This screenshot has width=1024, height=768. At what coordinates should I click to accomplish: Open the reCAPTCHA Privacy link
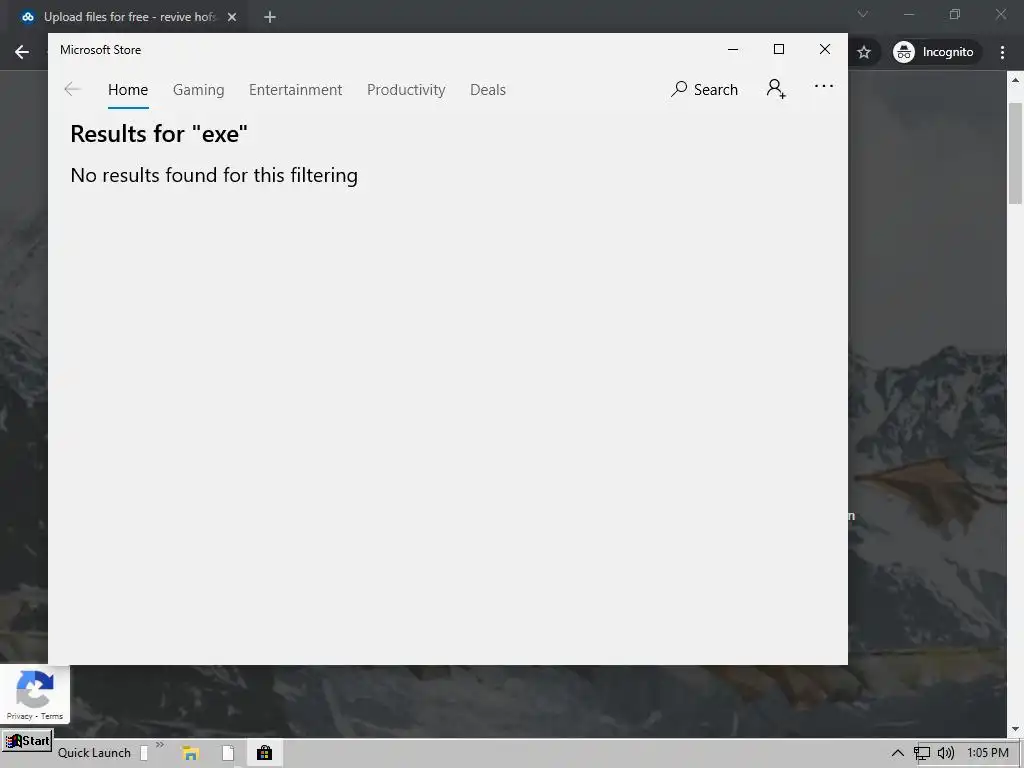(19, 716)
